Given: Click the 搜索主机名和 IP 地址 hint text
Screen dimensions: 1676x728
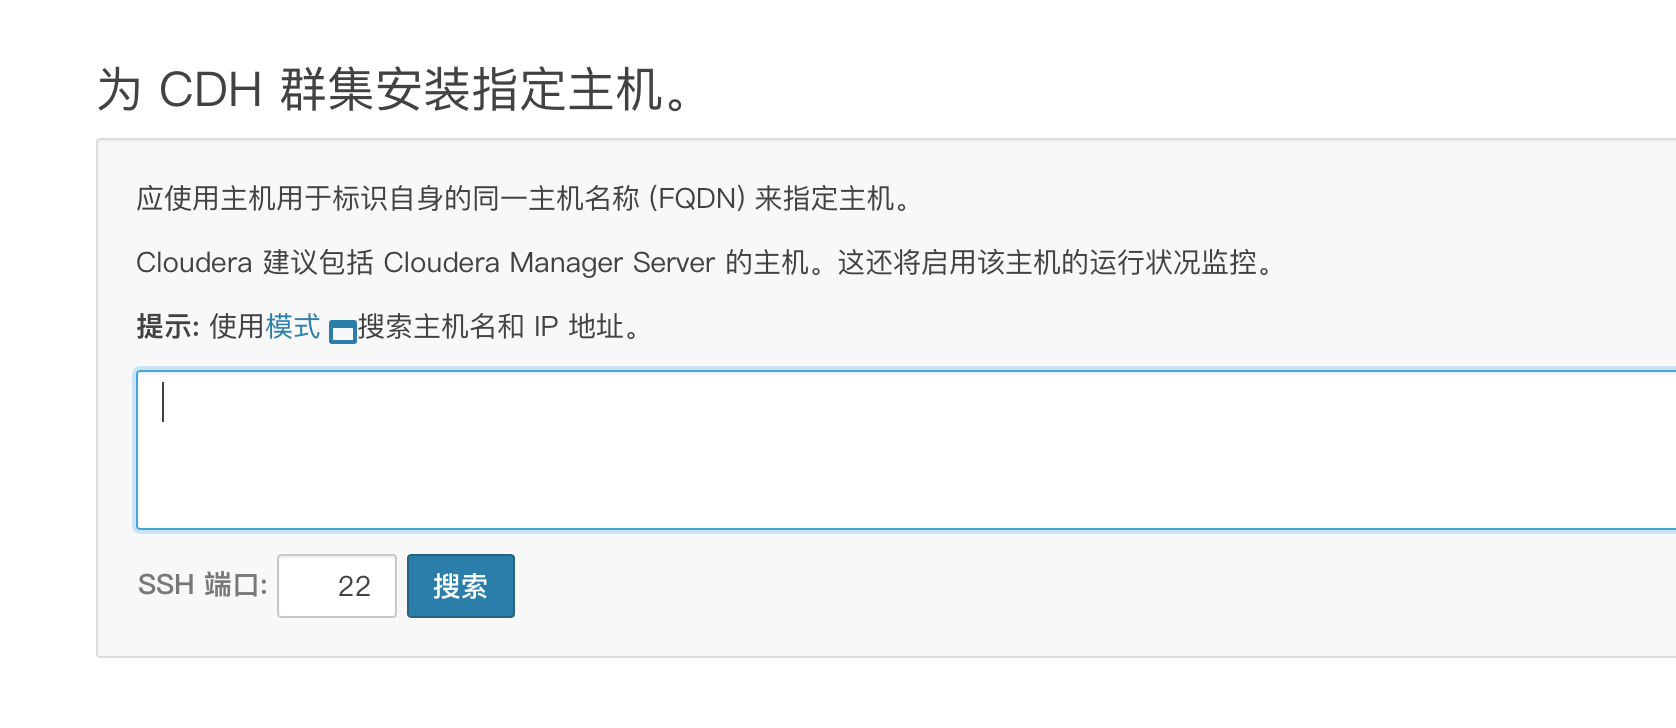Looking at the screenshot, I should tap(499, 327).
